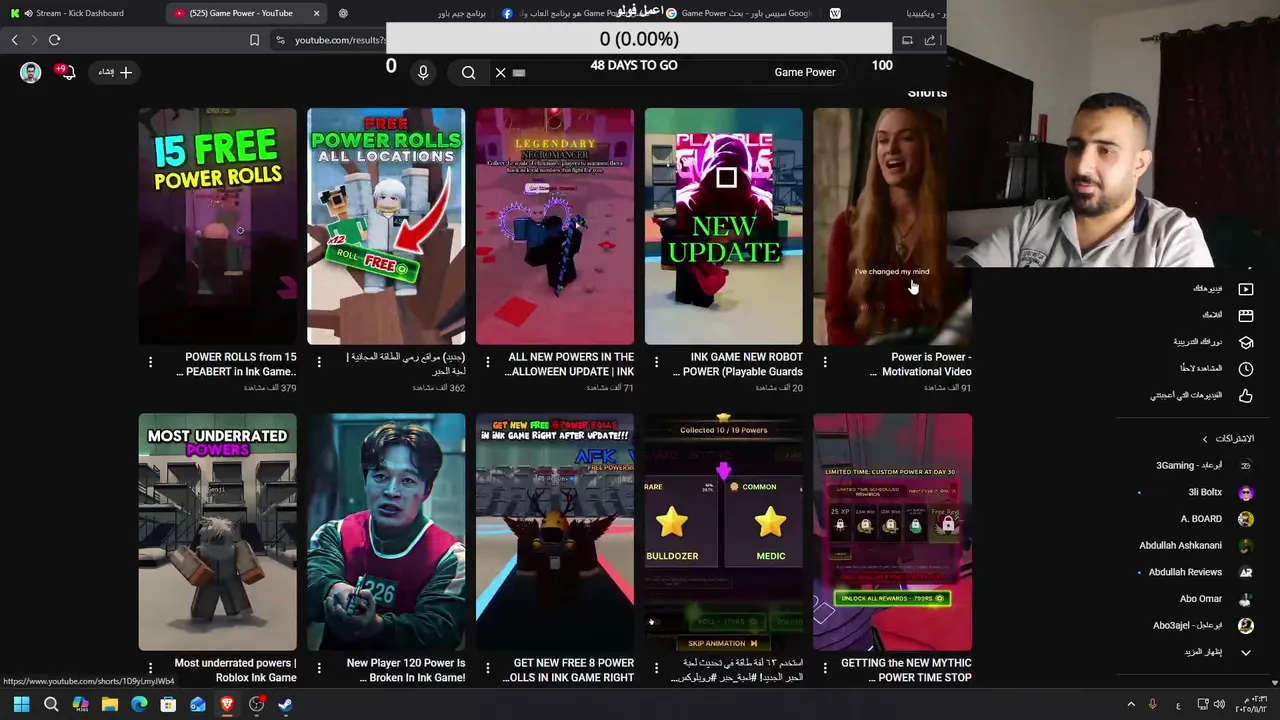Screen dimensions: 1280x720
Task: Switch to the Wikipedia tab
Action: point(885,13)
